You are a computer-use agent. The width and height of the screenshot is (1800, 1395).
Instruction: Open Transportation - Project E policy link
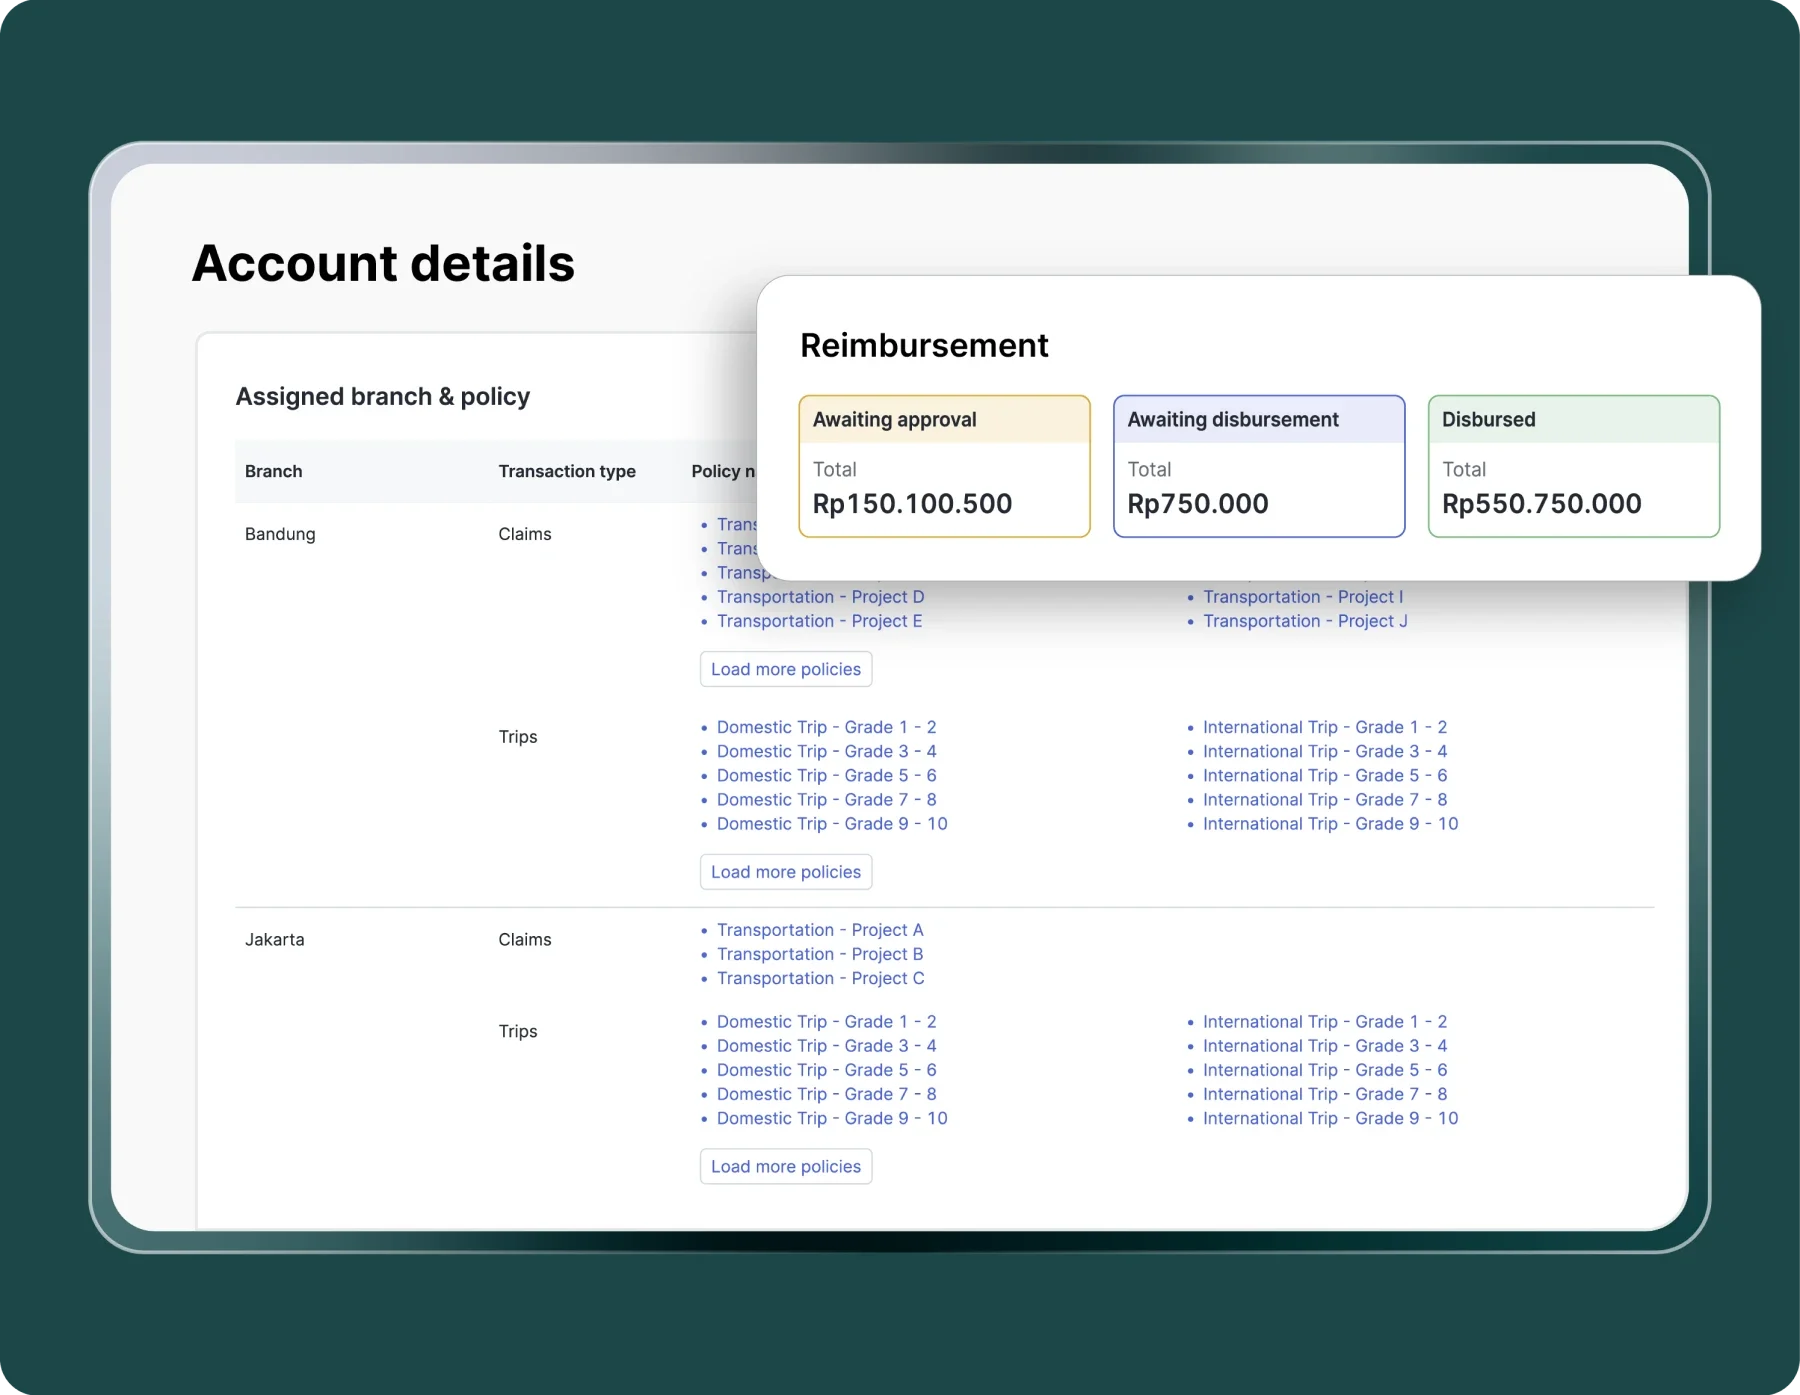[819, 621]
